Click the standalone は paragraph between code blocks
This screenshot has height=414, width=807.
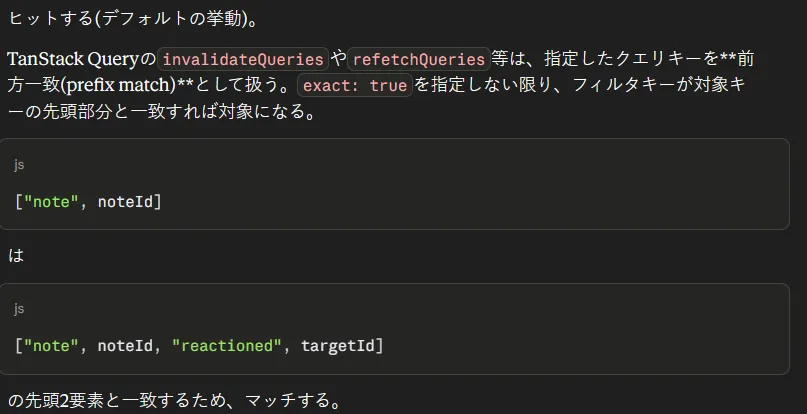(16, 255)
